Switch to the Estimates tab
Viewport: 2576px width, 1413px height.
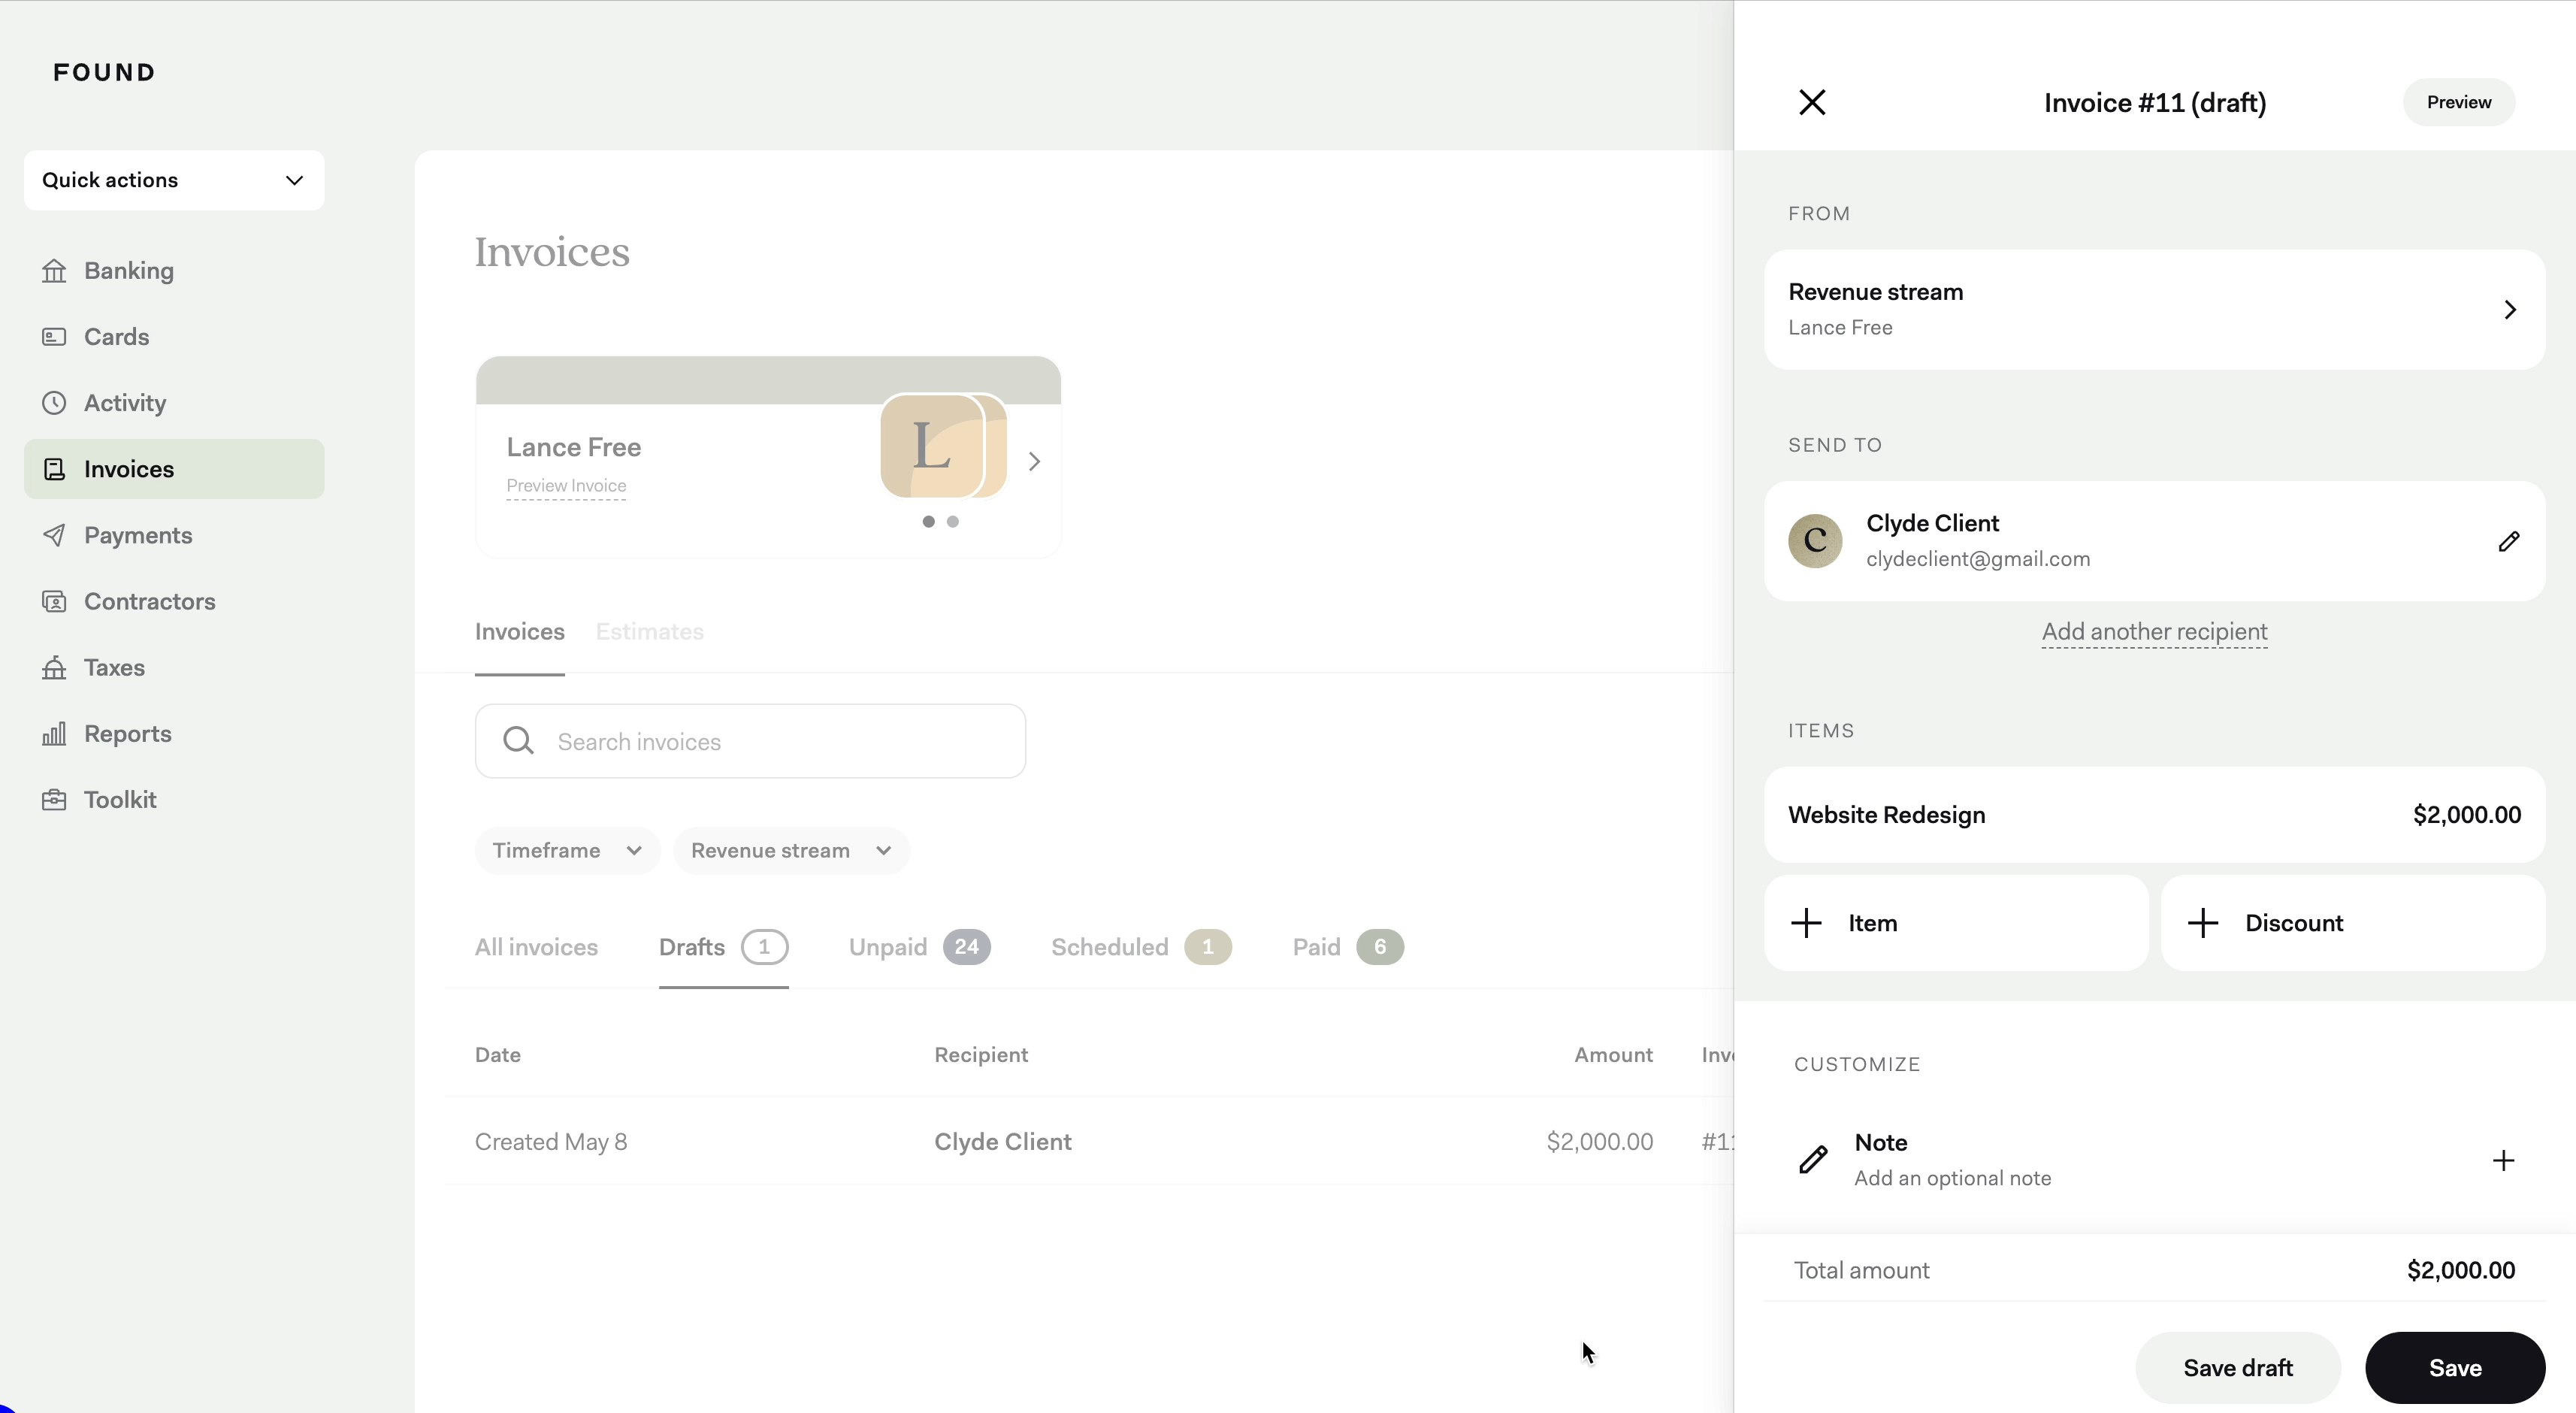click(x=649, y=632)
